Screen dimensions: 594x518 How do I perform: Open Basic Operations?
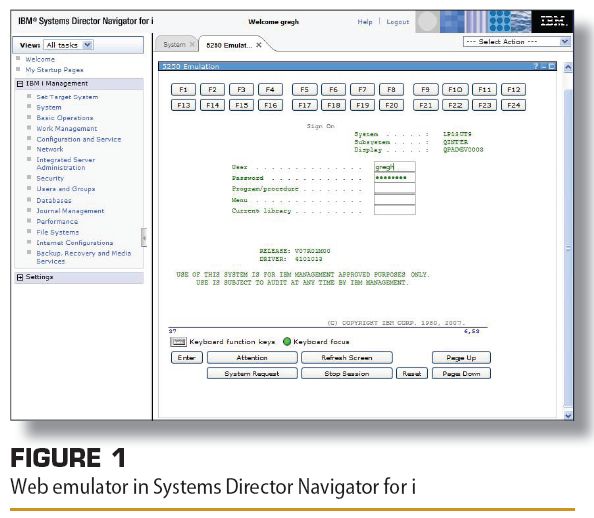[x=65, y=118]
